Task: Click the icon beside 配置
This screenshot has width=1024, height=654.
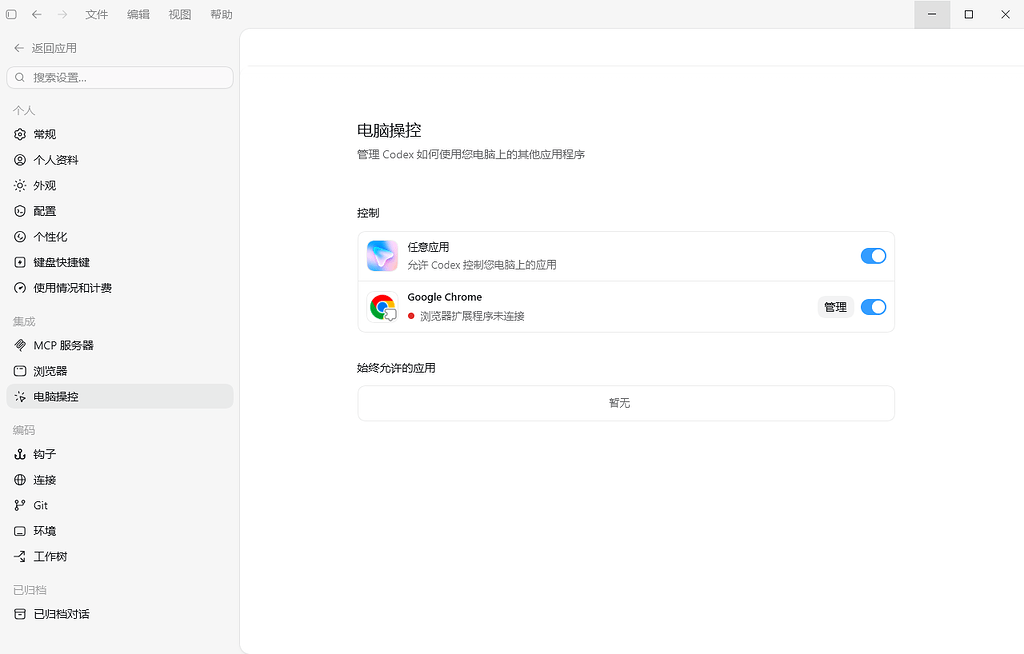Action: (20, 211)
